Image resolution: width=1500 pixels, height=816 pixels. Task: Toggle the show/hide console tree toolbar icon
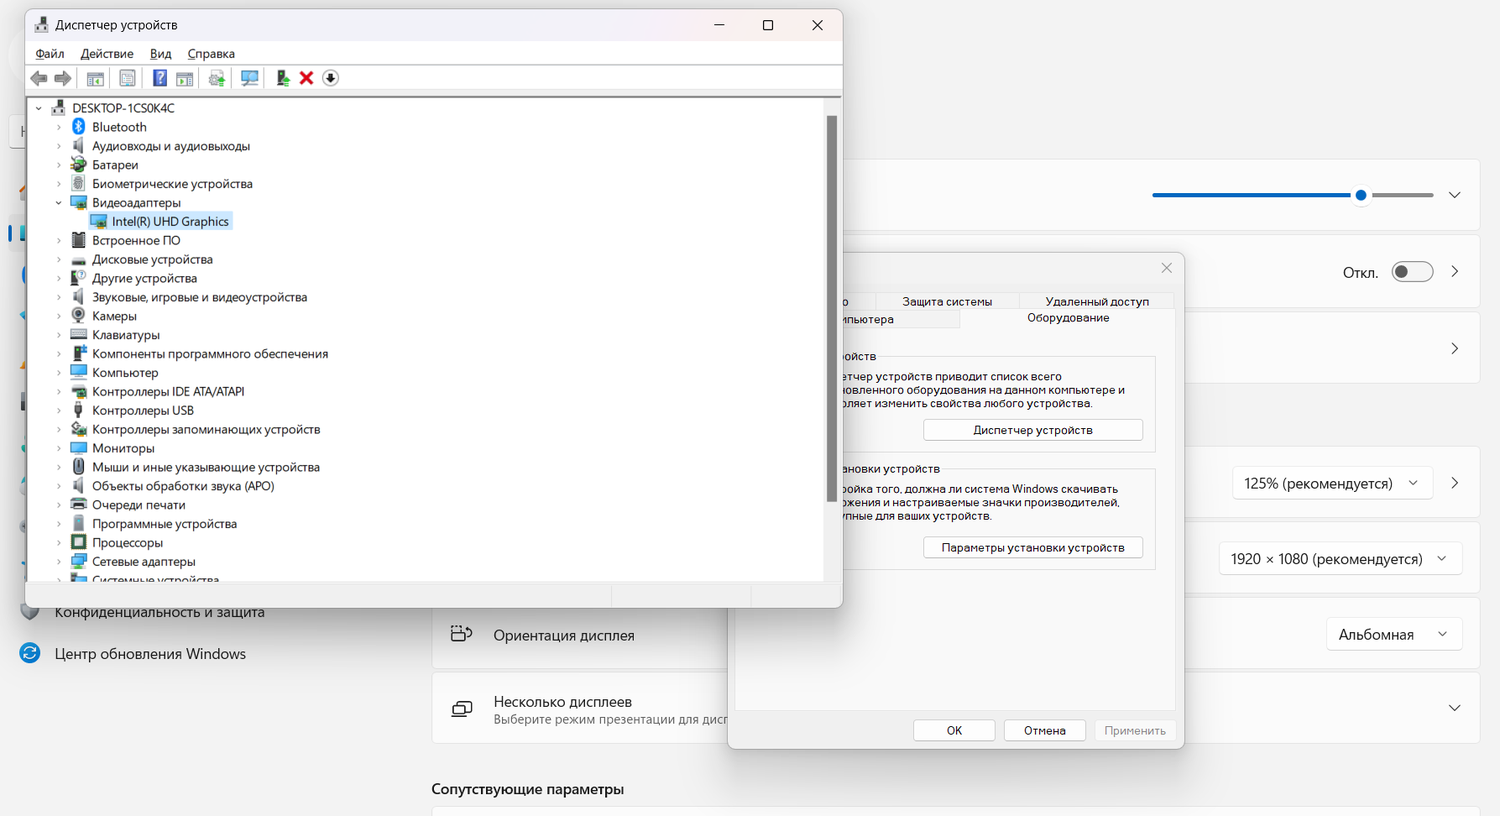[95, 78]
